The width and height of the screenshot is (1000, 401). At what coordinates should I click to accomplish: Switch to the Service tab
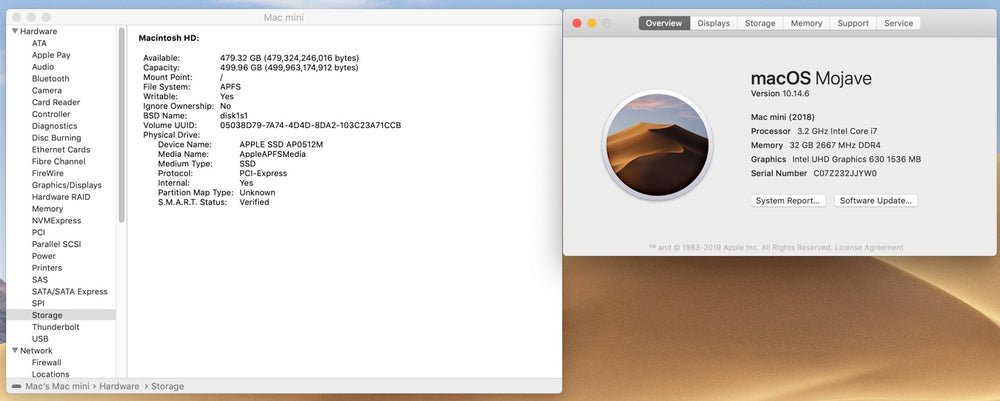point(898,23)
